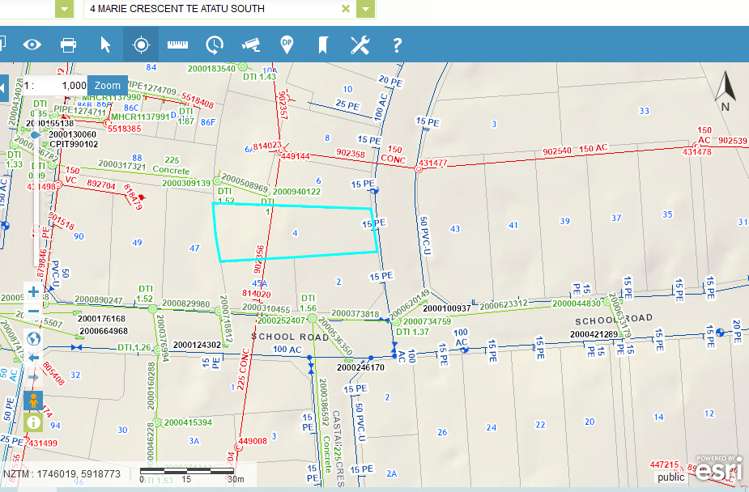Click the Print icon in toolbar
749x492 pixels.
pos(68,45)
